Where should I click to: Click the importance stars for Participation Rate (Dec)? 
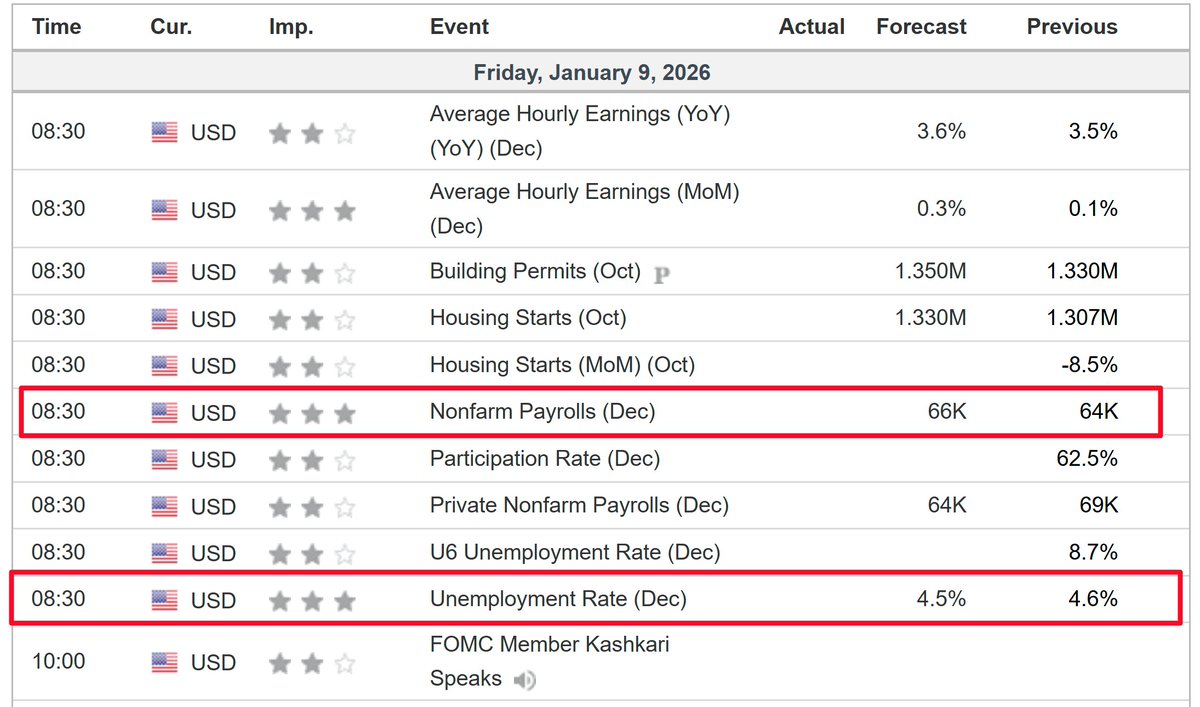pyautogui.click(x=312, y=460)
